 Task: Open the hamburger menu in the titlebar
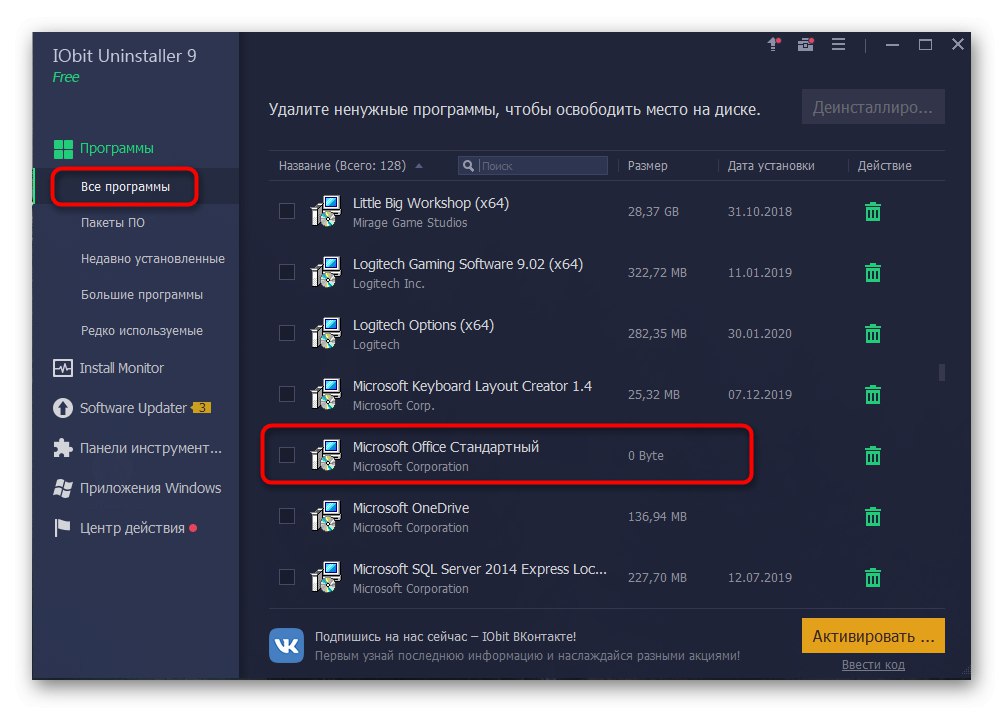[x=838, y=44]
